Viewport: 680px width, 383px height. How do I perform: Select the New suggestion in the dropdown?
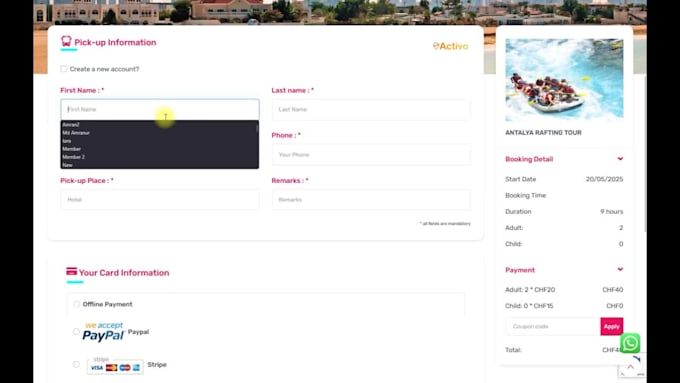click(67, 165)
